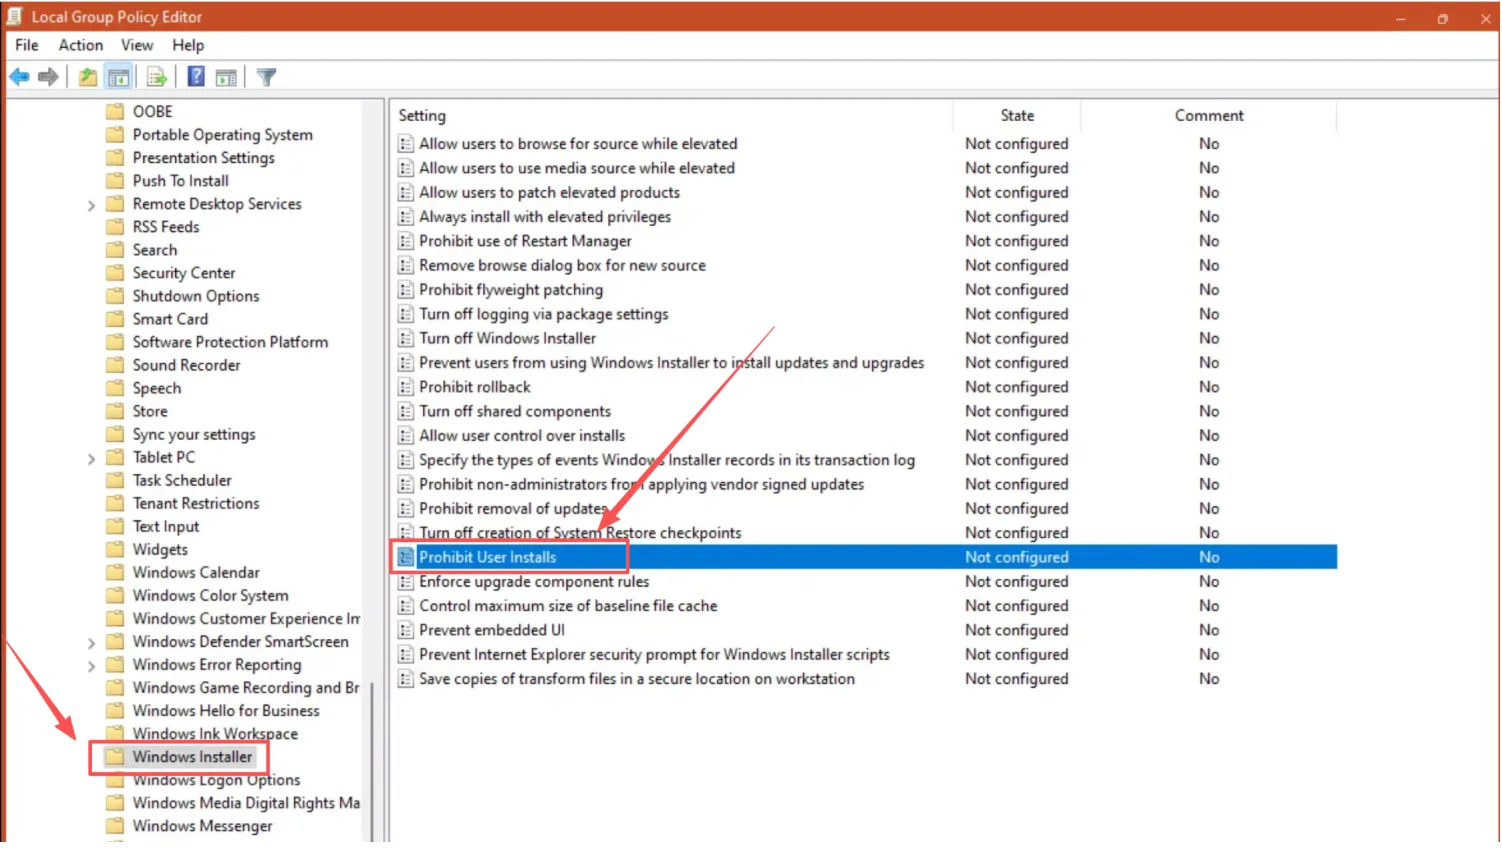Open the View menu

click(137, 45)
